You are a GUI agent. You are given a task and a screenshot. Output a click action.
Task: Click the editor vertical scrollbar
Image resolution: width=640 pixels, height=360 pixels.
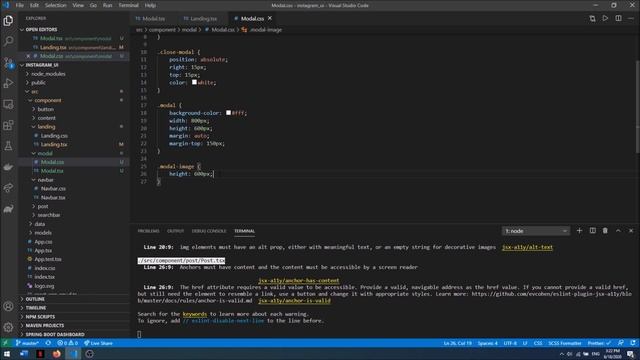pyautogui.click(x=637, y=107)
